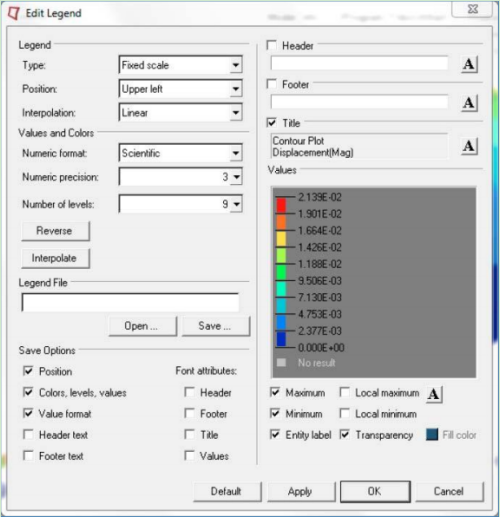The height and width of the screenshot is (517, 500).
Task: Open the Numeric format dropdown
Action: click(x=180, y=153)
